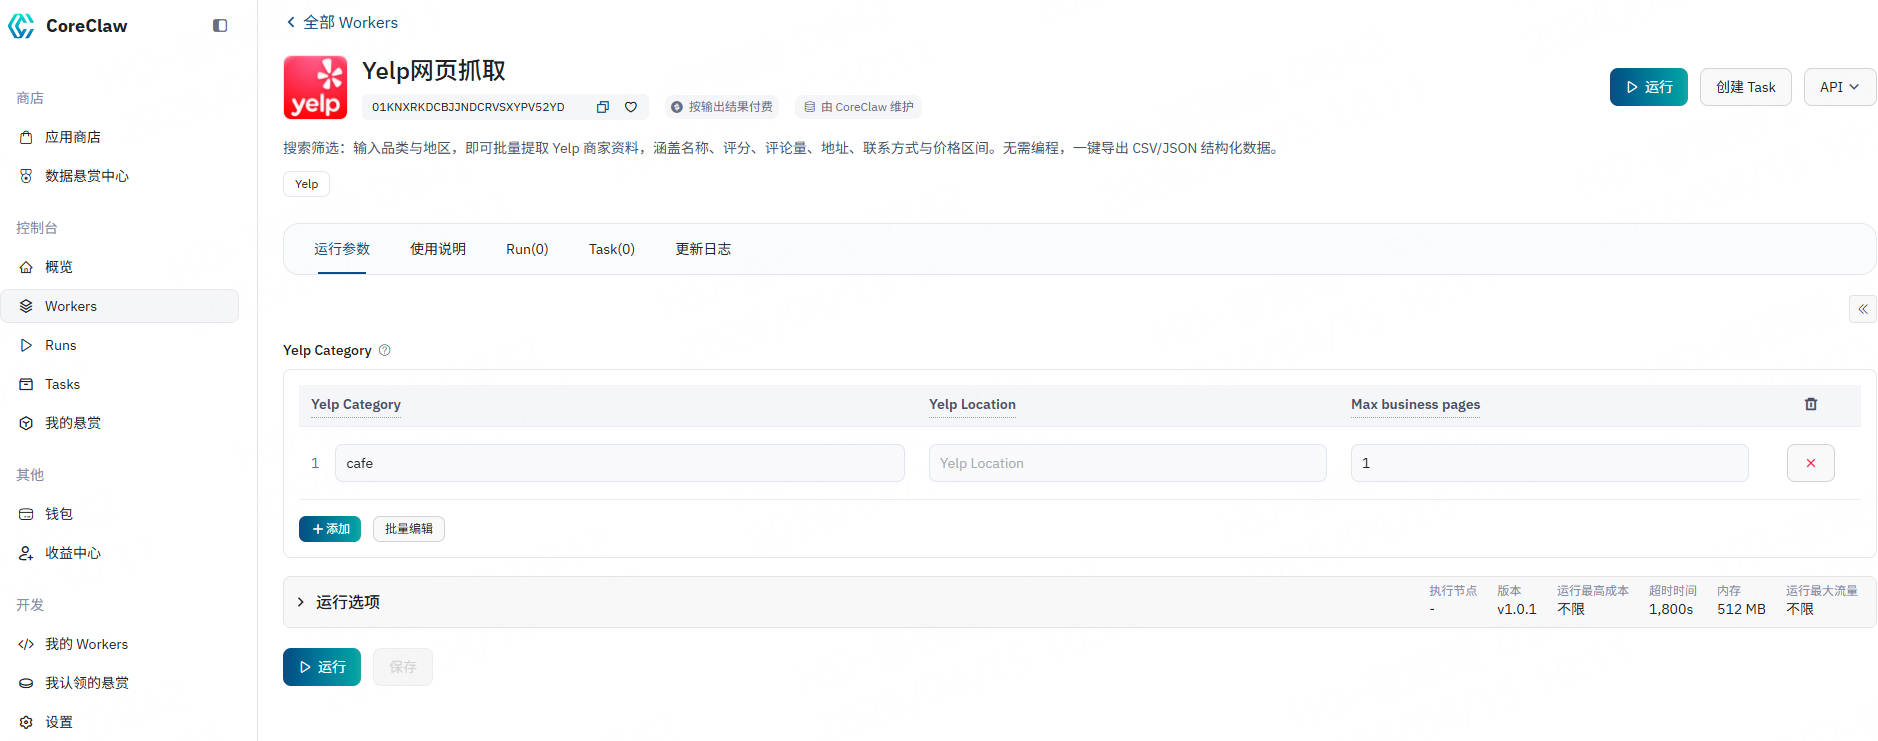Viewport: 1878px width, 741px height.
Task: Open the Run(0) tab
Action: (527, 249)
